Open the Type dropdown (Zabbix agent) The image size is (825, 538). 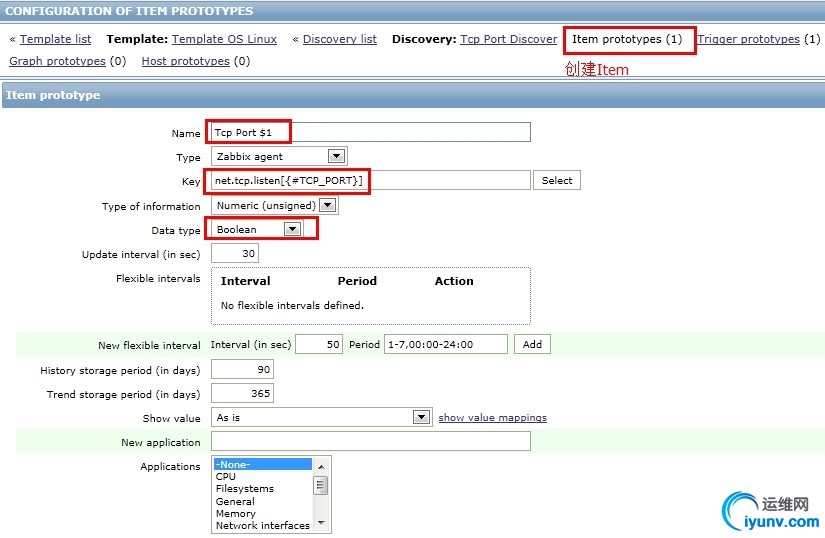point(279,156)
